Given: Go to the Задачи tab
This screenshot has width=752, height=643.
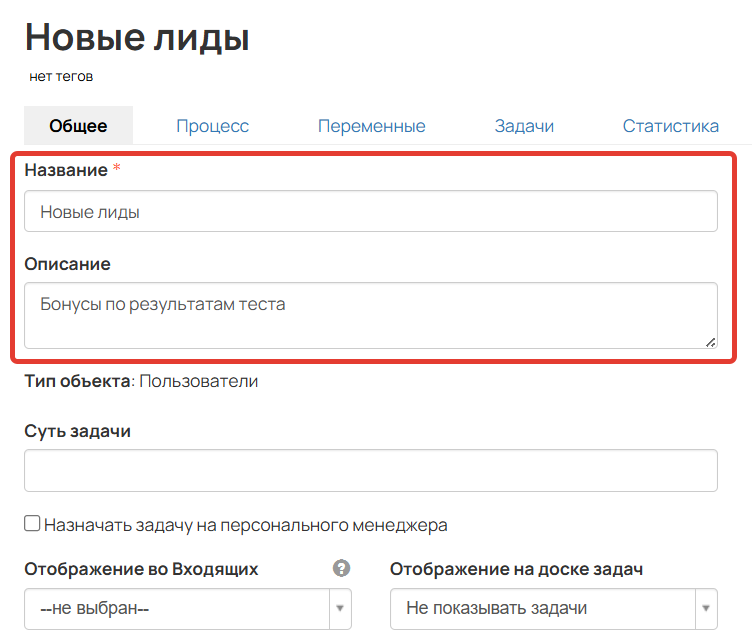Looking at the screenshot, I should 524,127.
